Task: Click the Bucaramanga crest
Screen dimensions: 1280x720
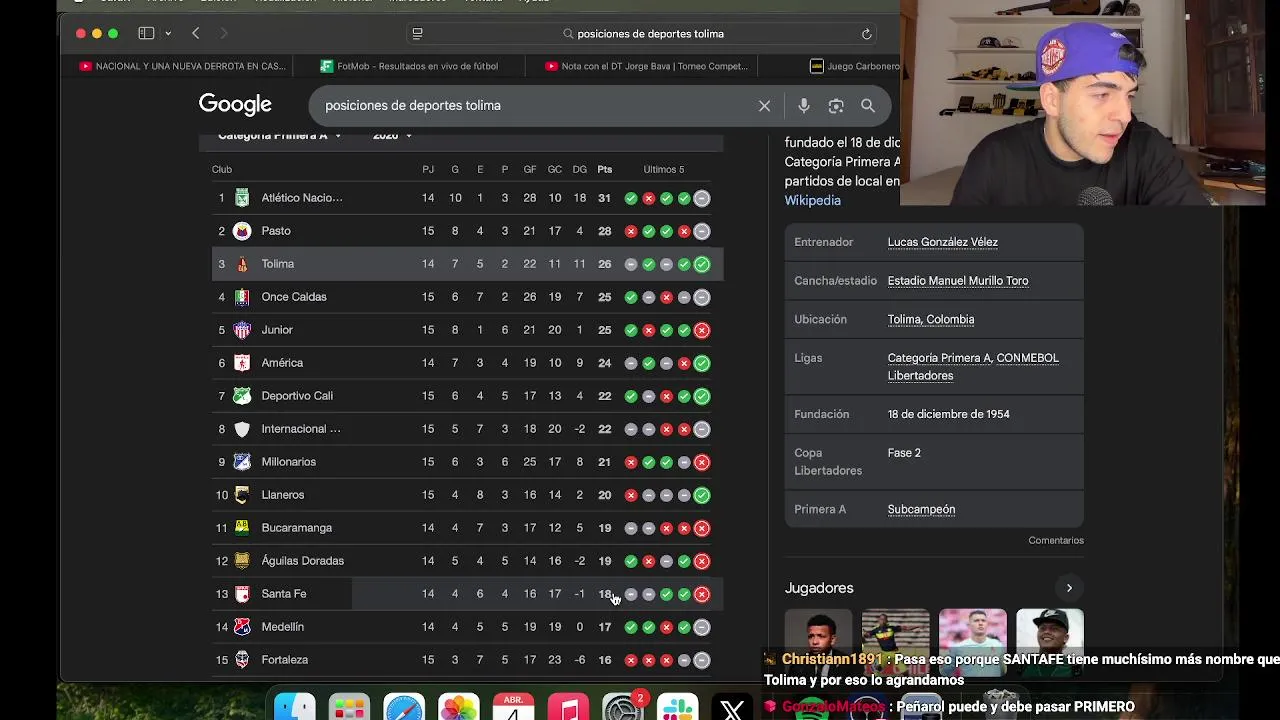Action: coord(242,528)
